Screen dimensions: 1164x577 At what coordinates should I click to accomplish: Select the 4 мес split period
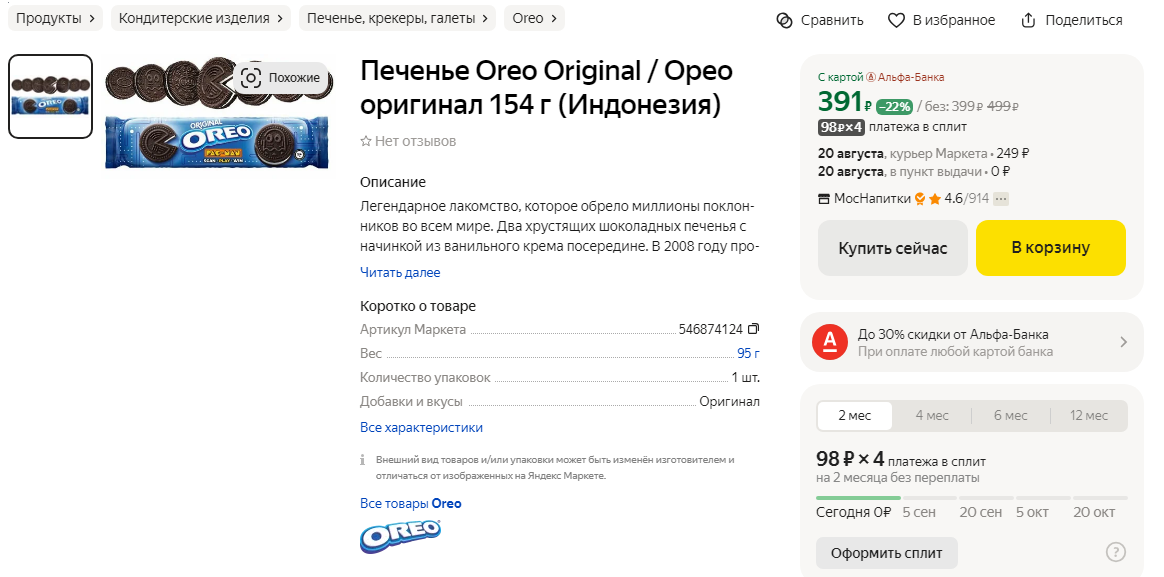tap(932, 416)
